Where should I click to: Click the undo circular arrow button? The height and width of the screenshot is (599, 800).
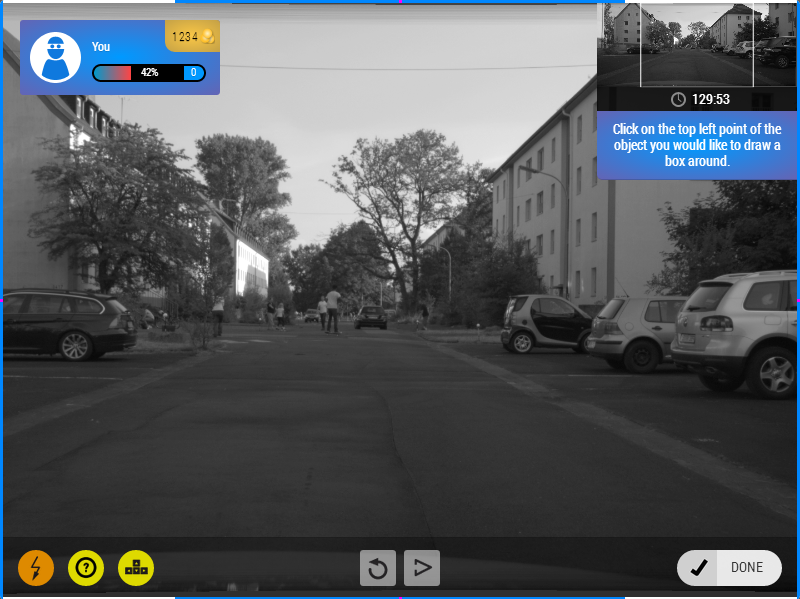378,568
